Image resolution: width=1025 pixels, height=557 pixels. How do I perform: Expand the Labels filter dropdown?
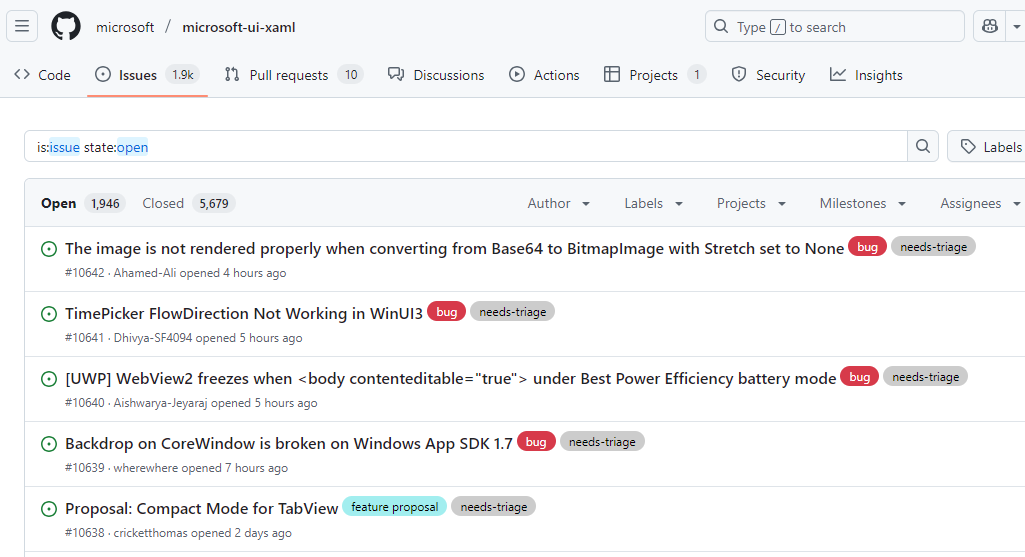(x=654, y=203)
